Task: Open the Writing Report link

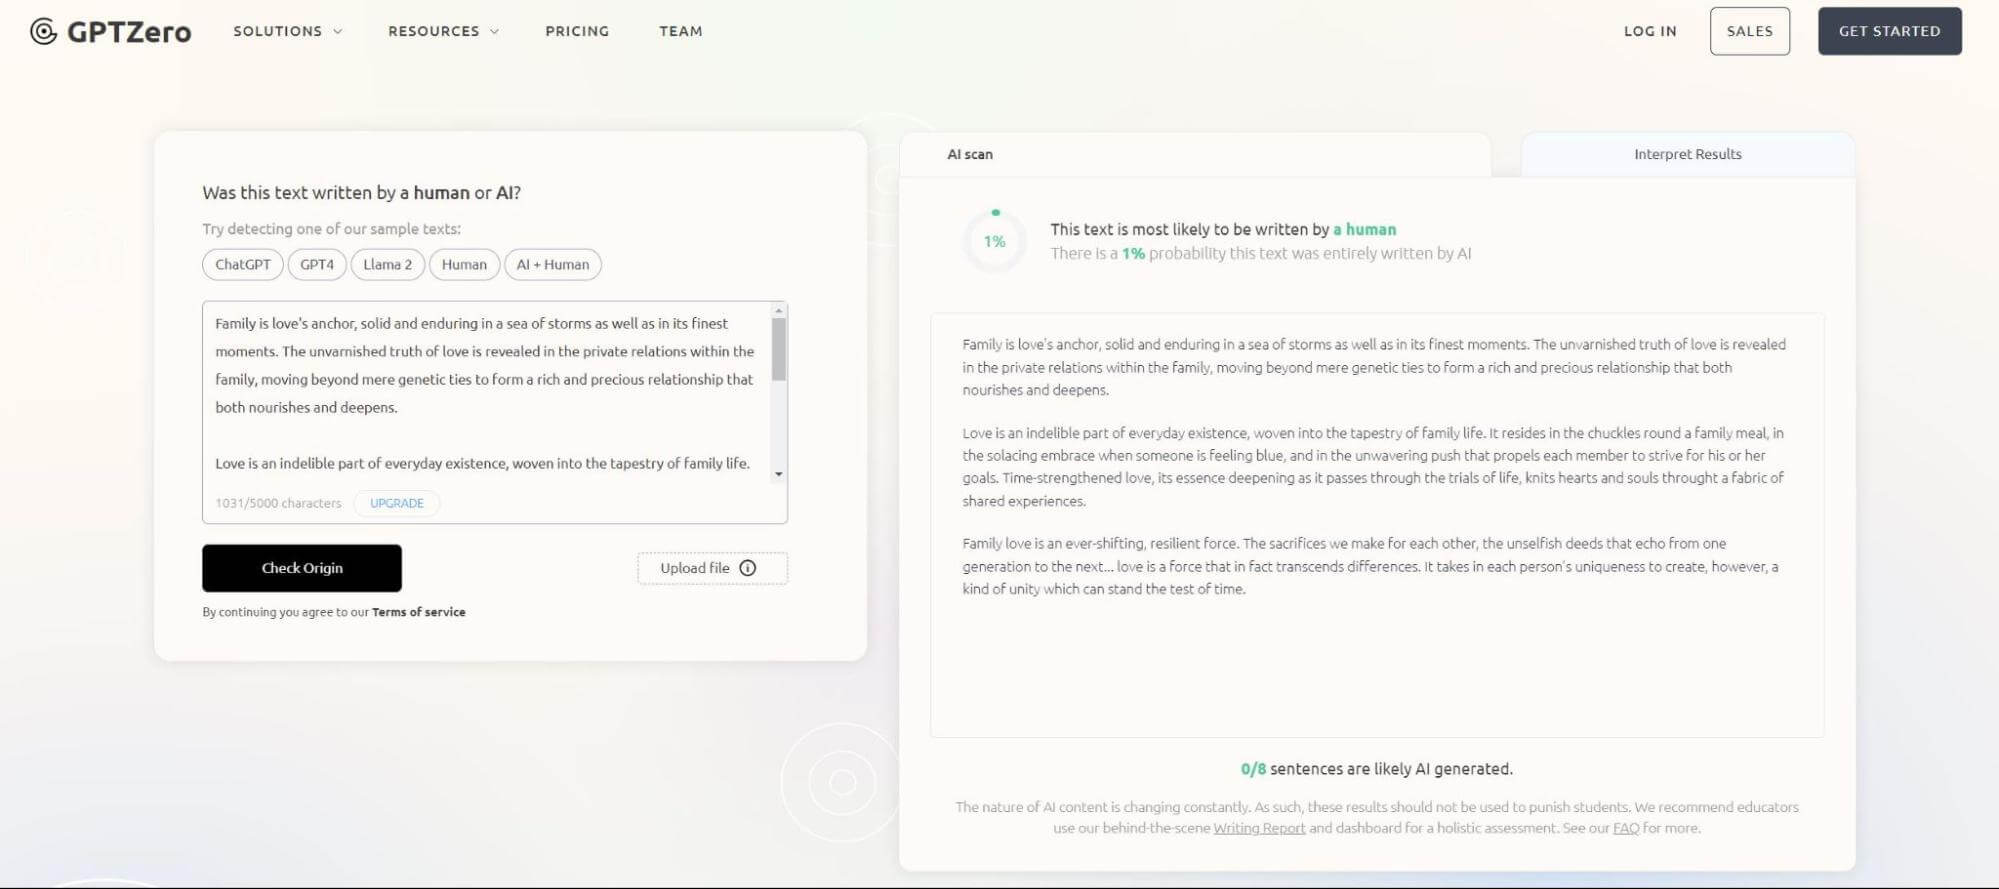Action: click(1259, 828)
